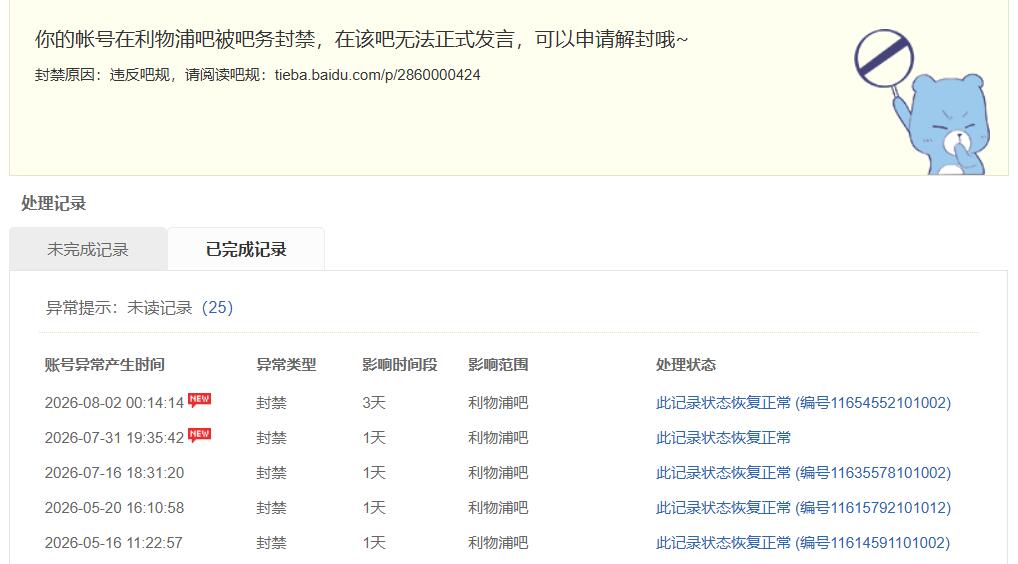Click 封禁 type in the 2026-05-16 row
1018x564 pixels.
click(x=271, y=543)
